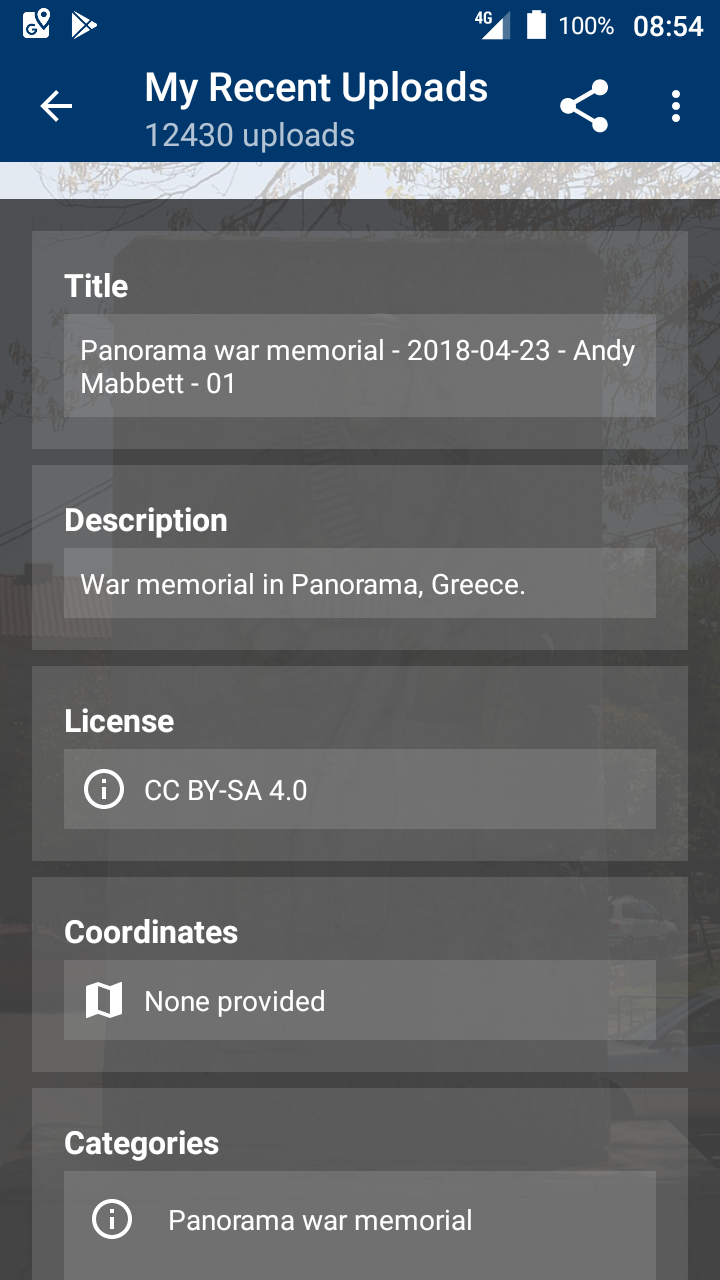
Task: Open the overflow menu with three dots
Action: pyautogui.click(x=676, y=104)
